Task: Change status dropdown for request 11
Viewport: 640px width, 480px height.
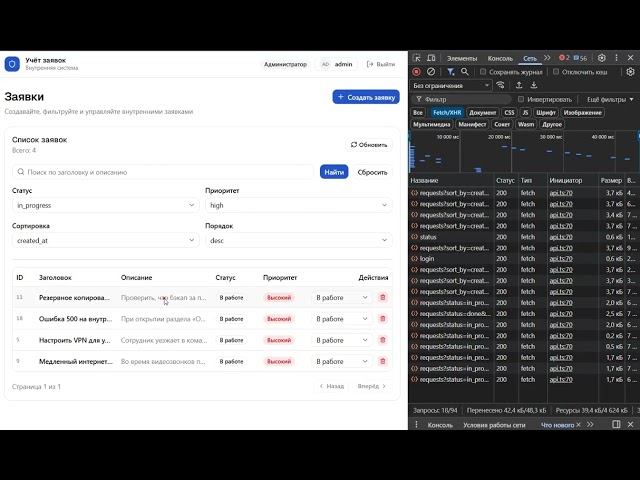Action: click(342, 298)
